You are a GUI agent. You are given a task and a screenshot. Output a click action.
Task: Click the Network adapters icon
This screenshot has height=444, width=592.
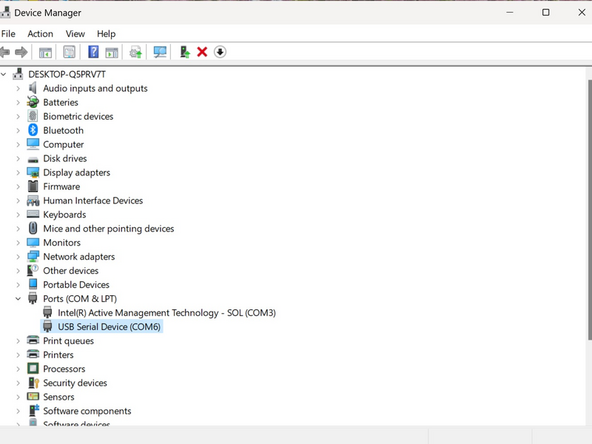coord(33,257)
